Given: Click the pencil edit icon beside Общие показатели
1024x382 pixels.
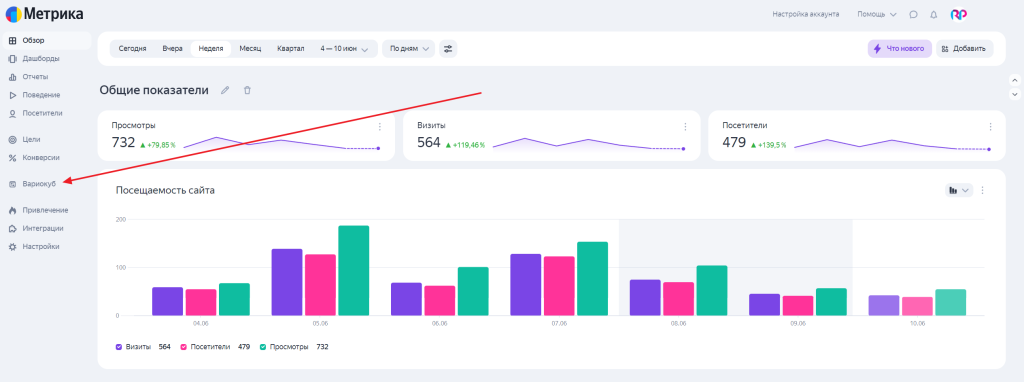Looking at the screenshot, I should pos(225,91).
